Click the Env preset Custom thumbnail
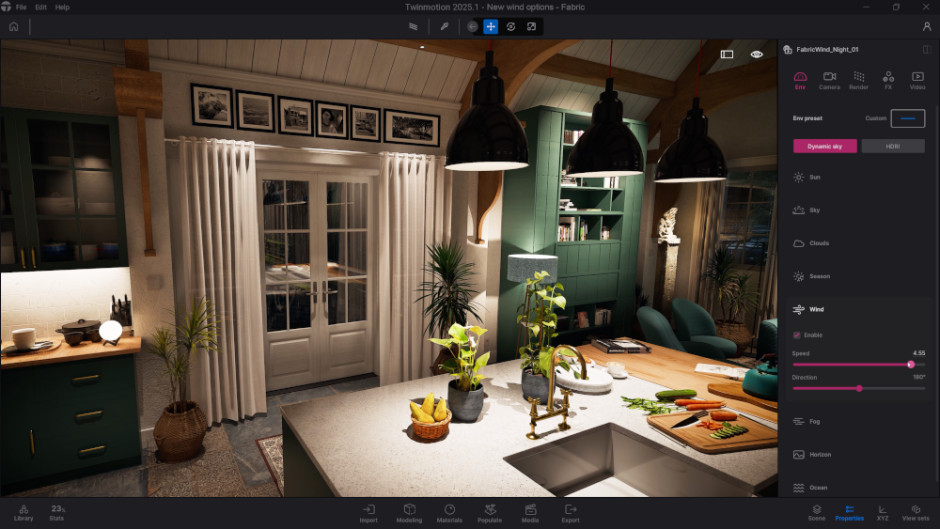 [908, 118]
